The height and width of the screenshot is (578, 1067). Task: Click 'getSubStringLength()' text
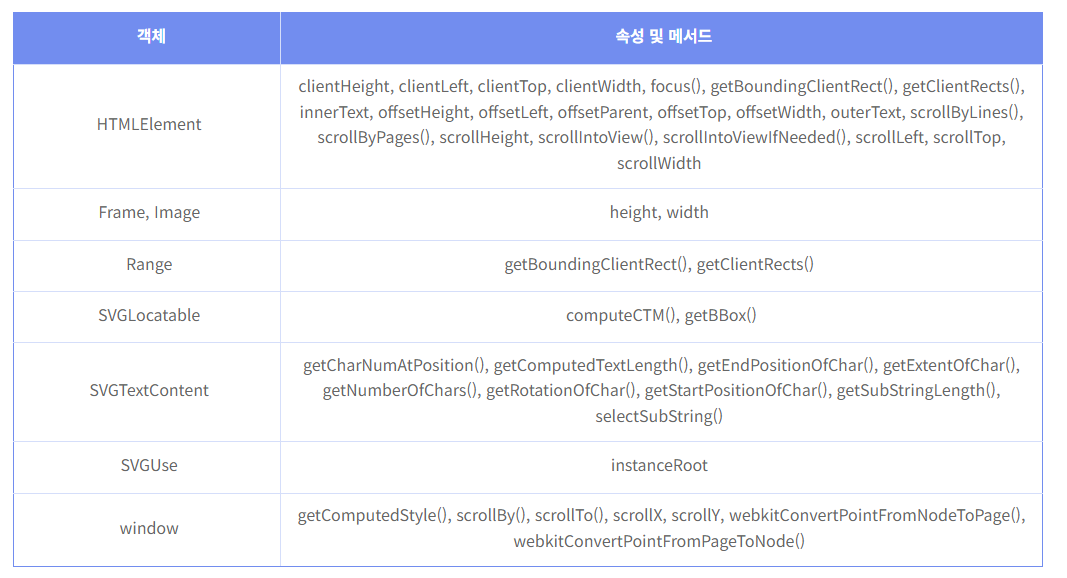[917, 391]
